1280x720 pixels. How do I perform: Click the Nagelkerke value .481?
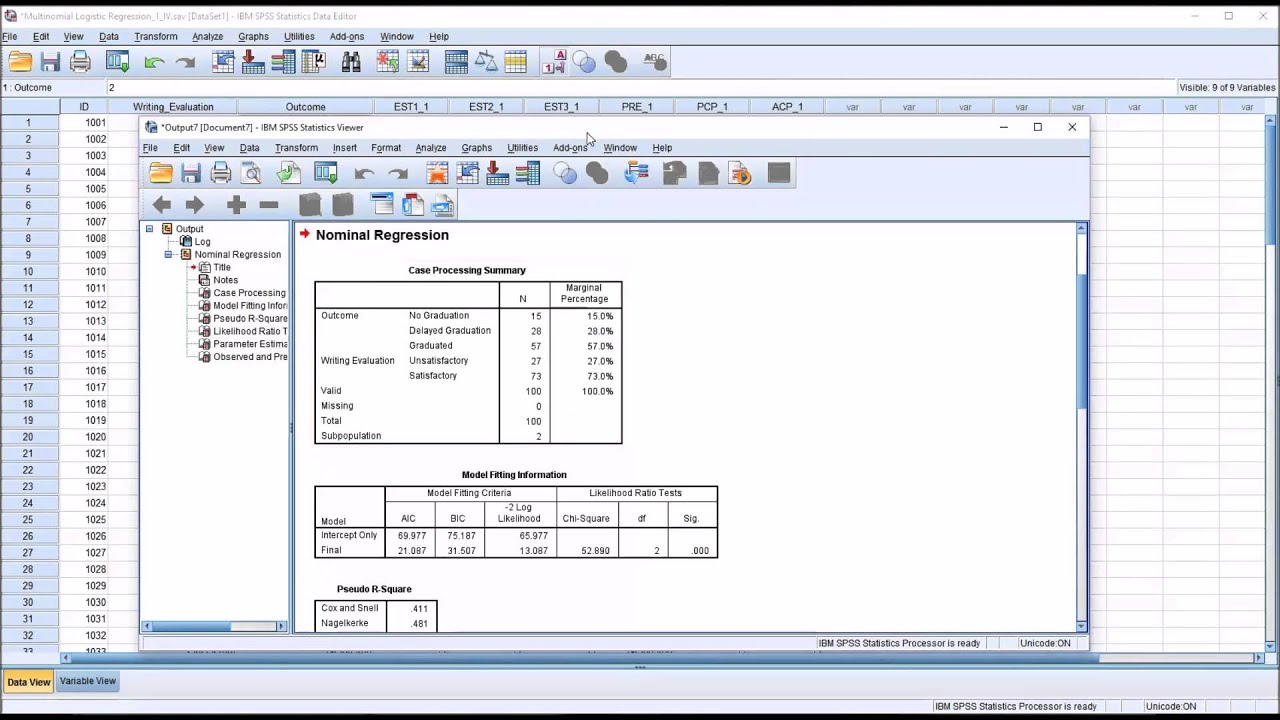[x=419, y=623]
